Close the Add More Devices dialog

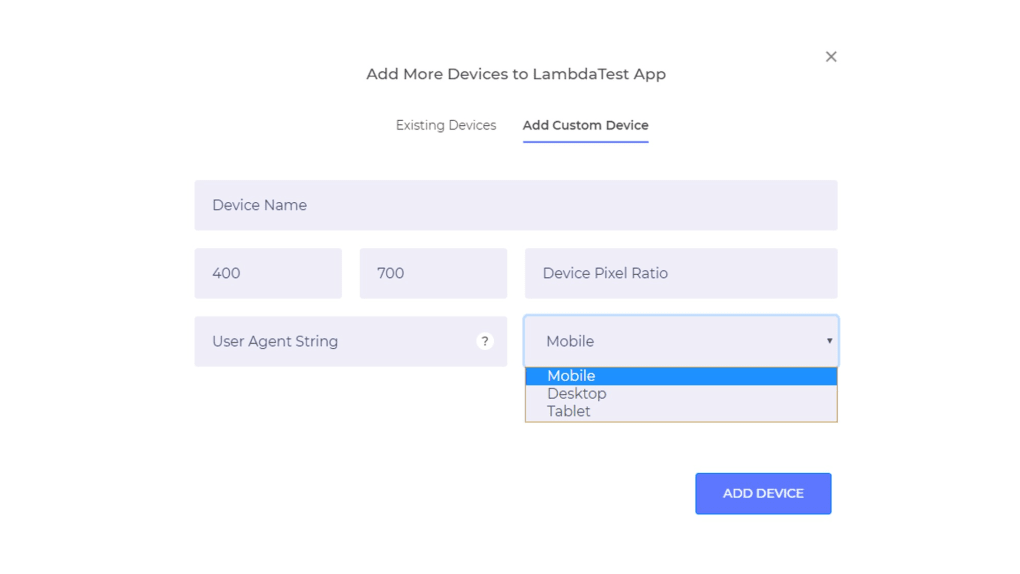(831, 57)
